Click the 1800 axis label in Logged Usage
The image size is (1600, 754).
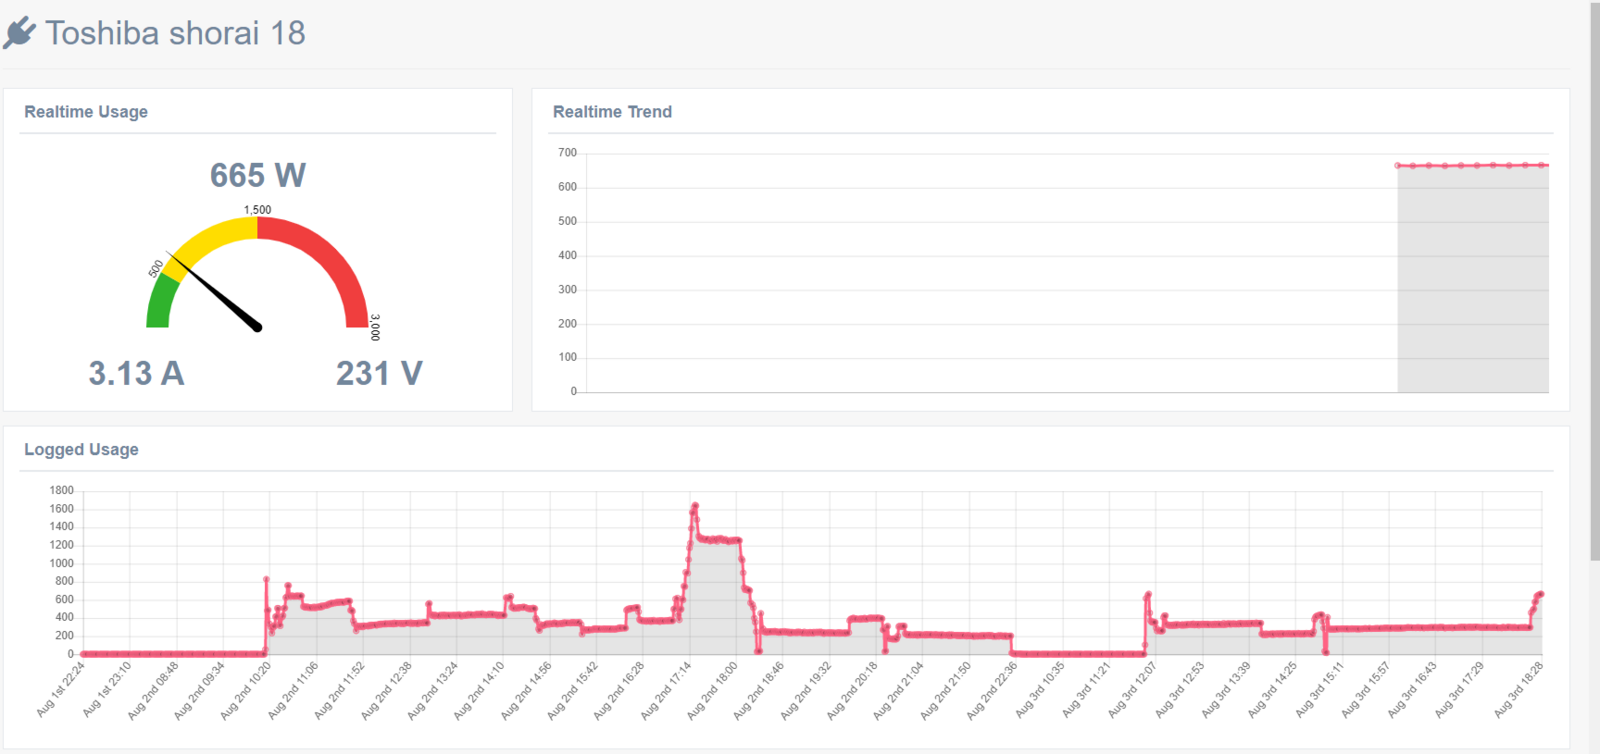click(x=61, y=490)
